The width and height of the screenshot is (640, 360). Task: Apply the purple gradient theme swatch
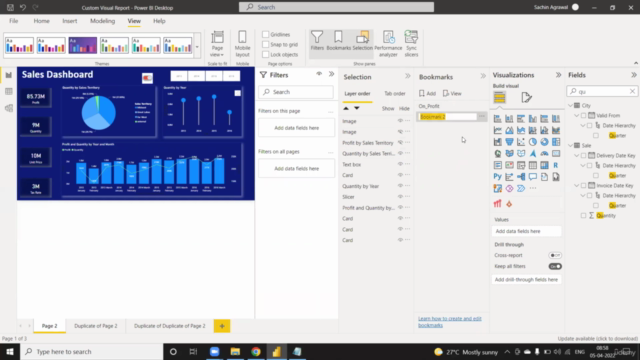[83, 45]
